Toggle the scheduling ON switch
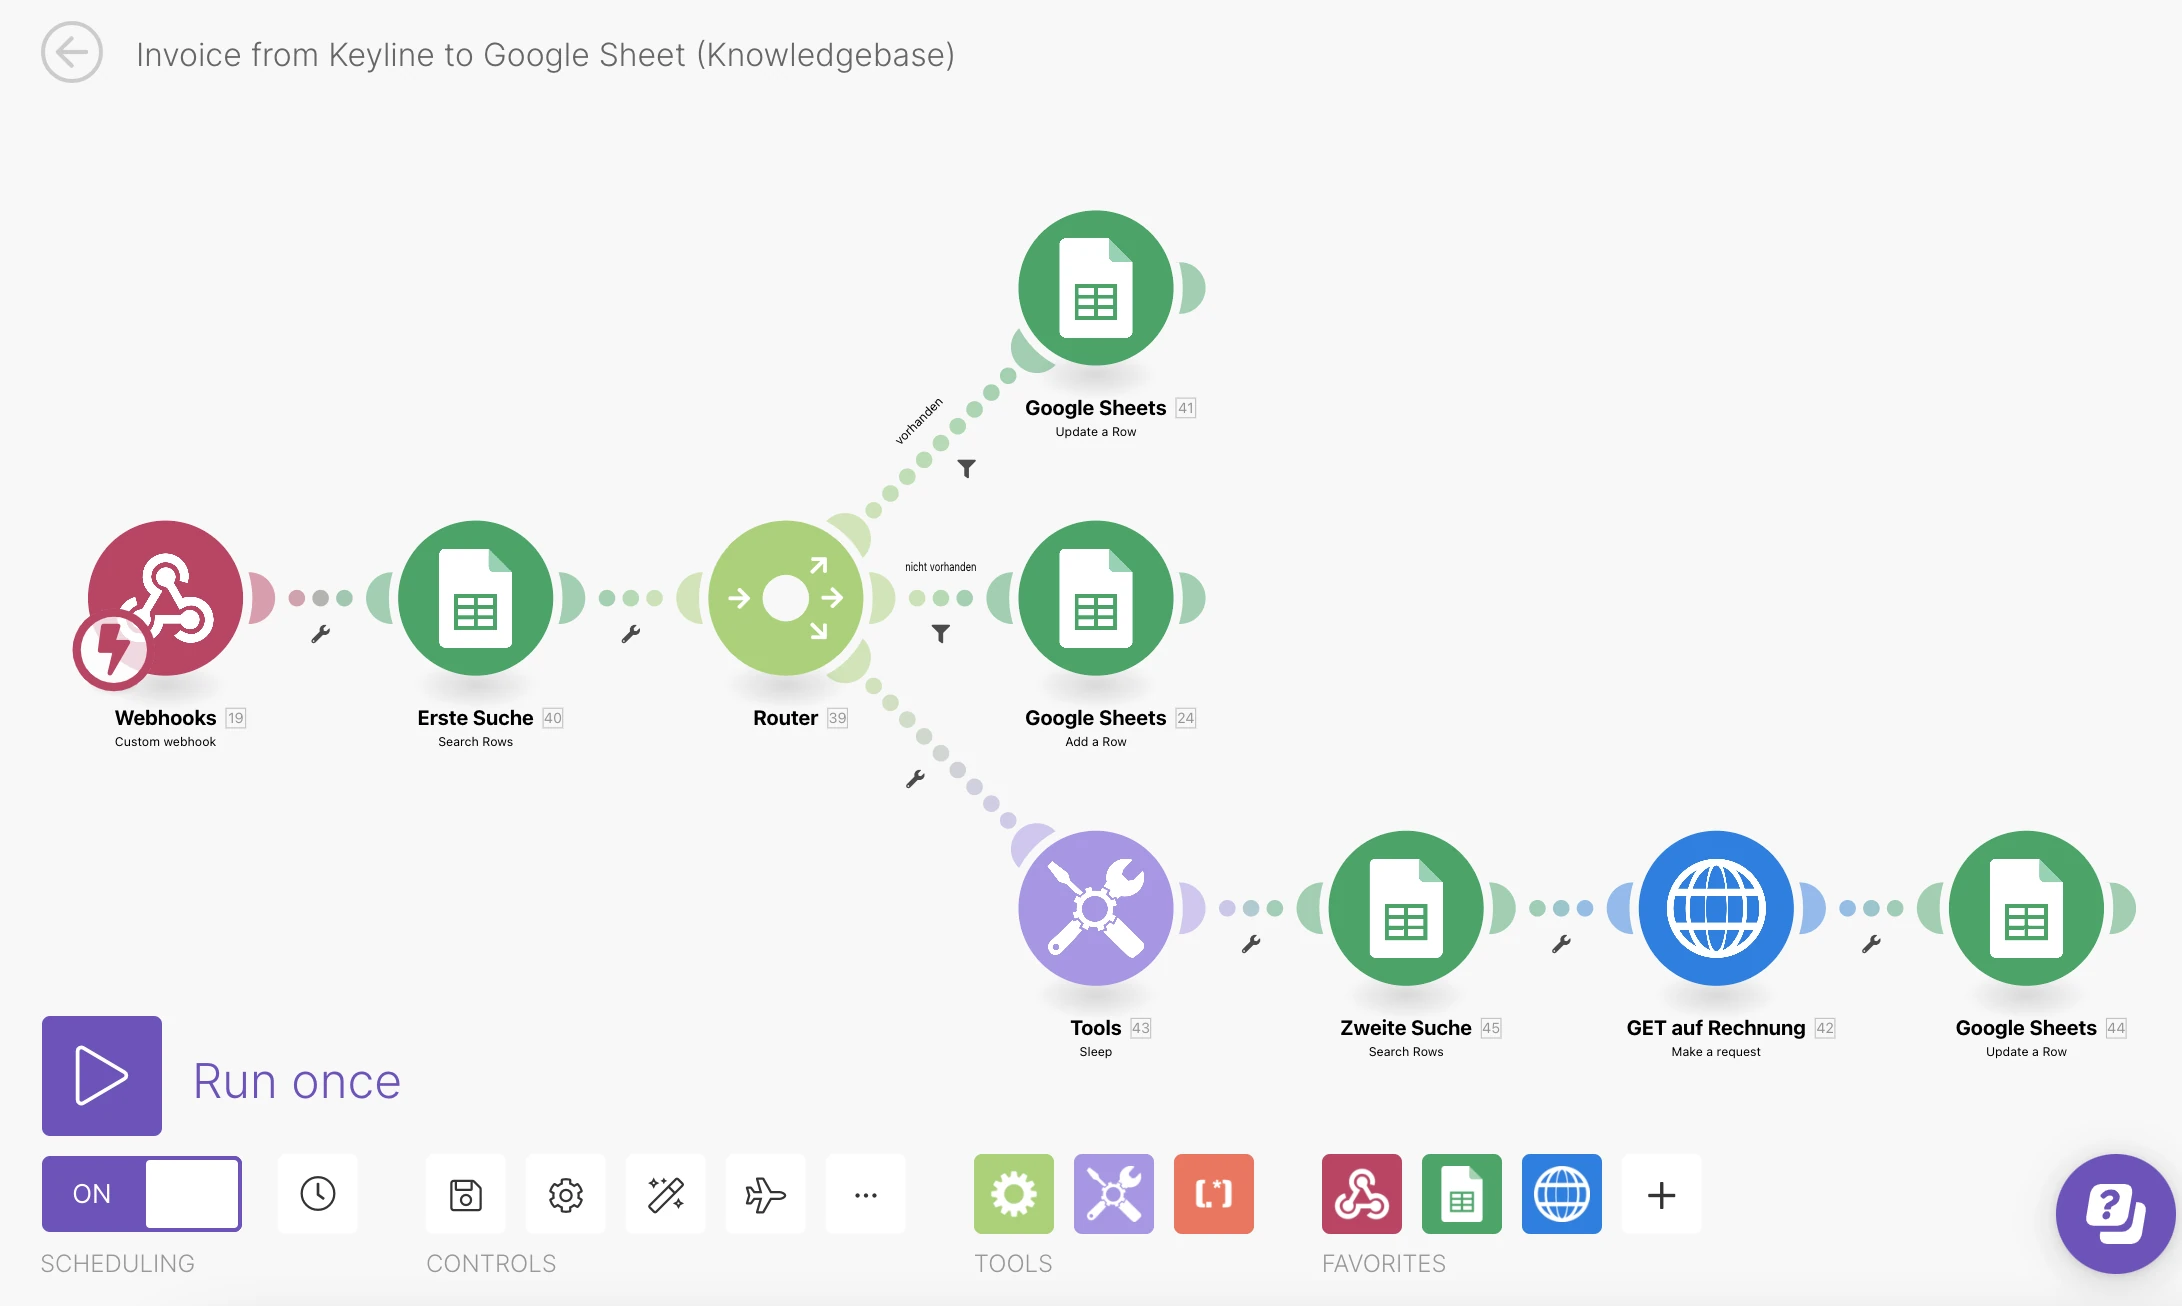2182x1306 pixels. 142,1194
